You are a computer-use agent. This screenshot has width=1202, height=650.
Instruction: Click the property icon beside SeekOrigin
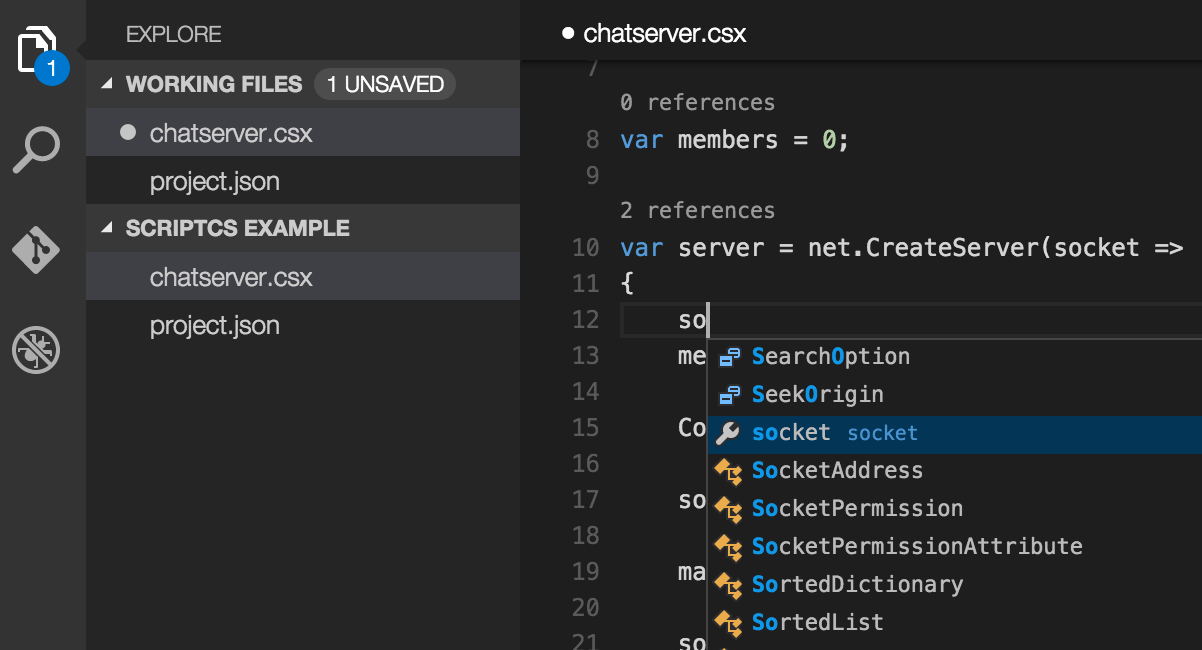pyautogui.click(x=729, y=393)
